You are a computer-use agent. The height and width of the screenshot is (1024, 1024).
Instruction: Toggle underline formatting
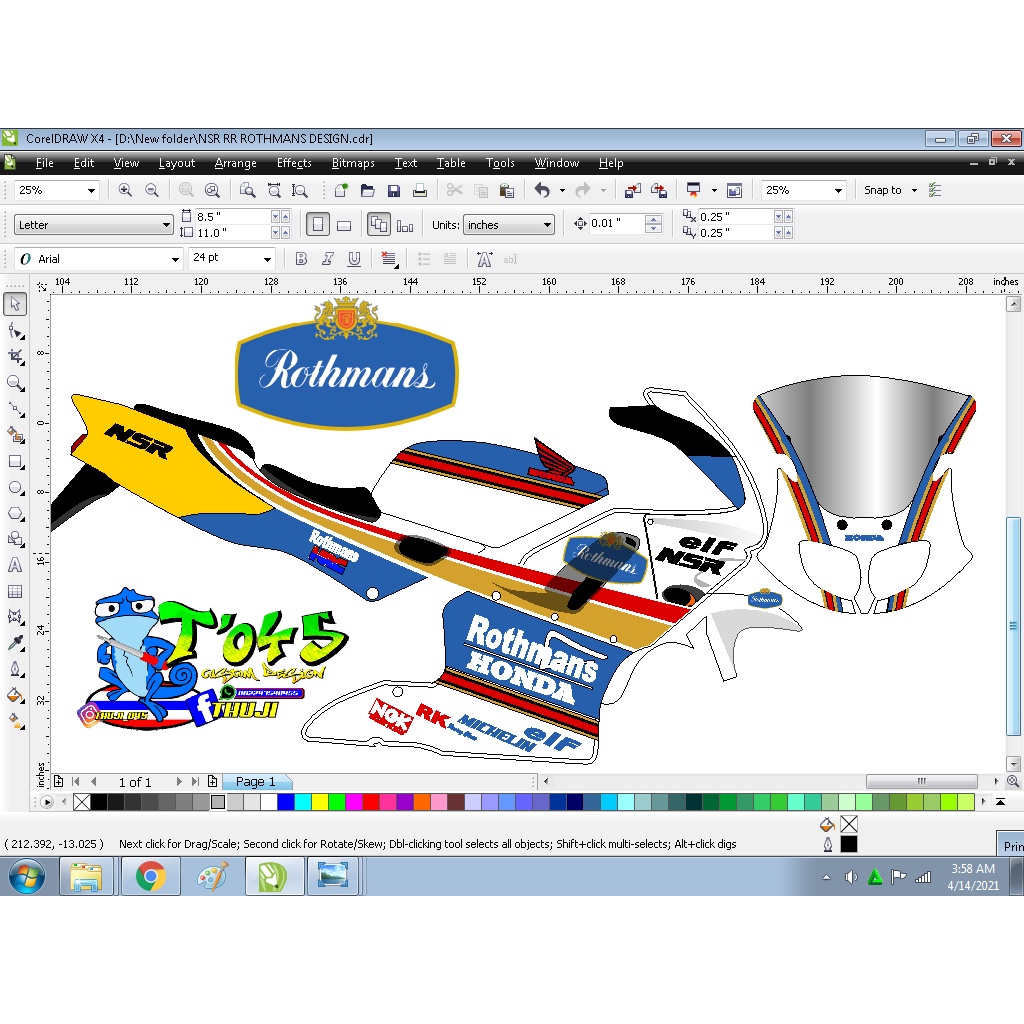point(355,258)
